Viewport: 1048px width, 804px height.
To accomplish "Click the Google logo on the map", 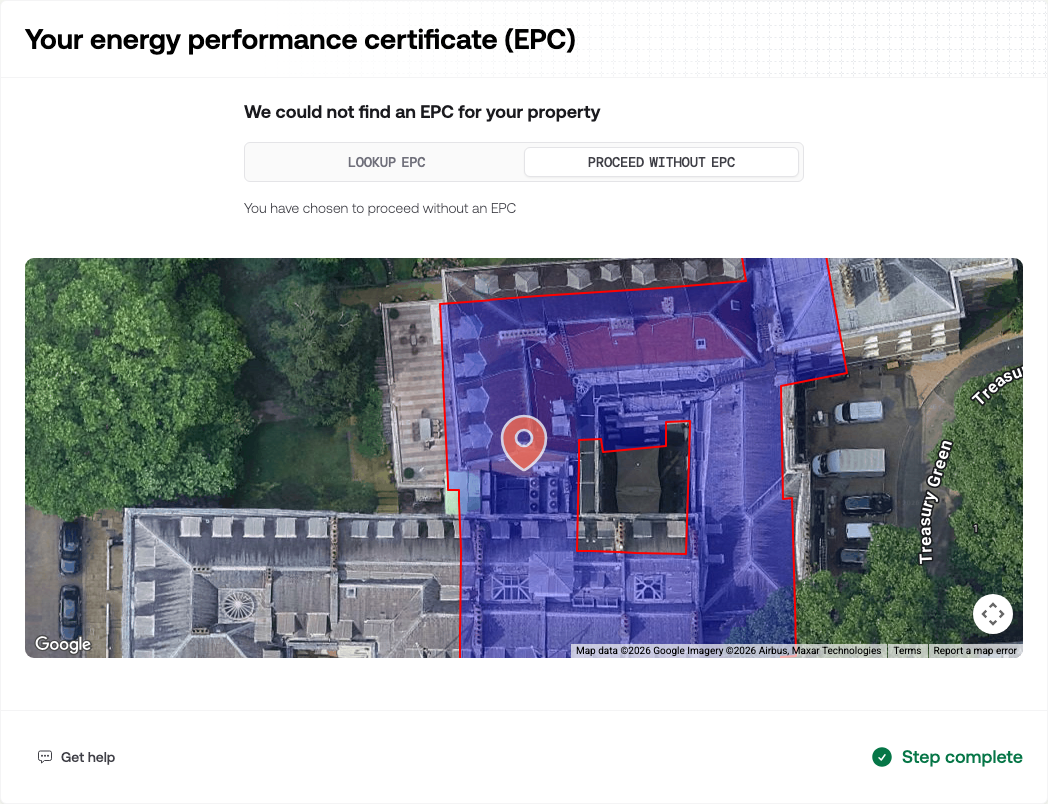I will [x=63, y=644].
